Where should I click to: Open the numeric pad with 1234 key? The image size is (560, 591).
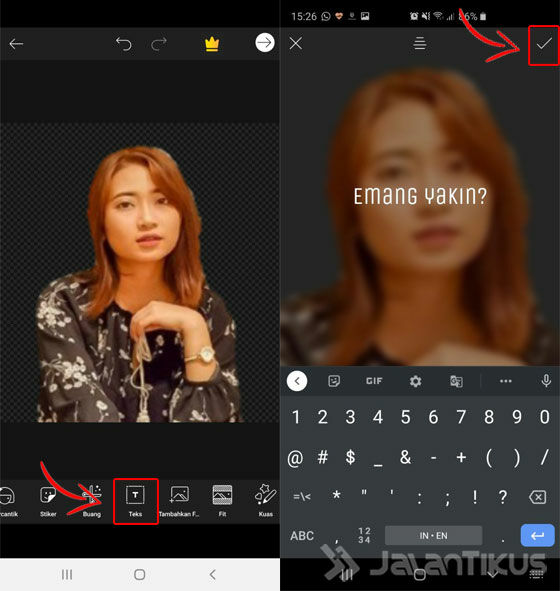point(364,536)
